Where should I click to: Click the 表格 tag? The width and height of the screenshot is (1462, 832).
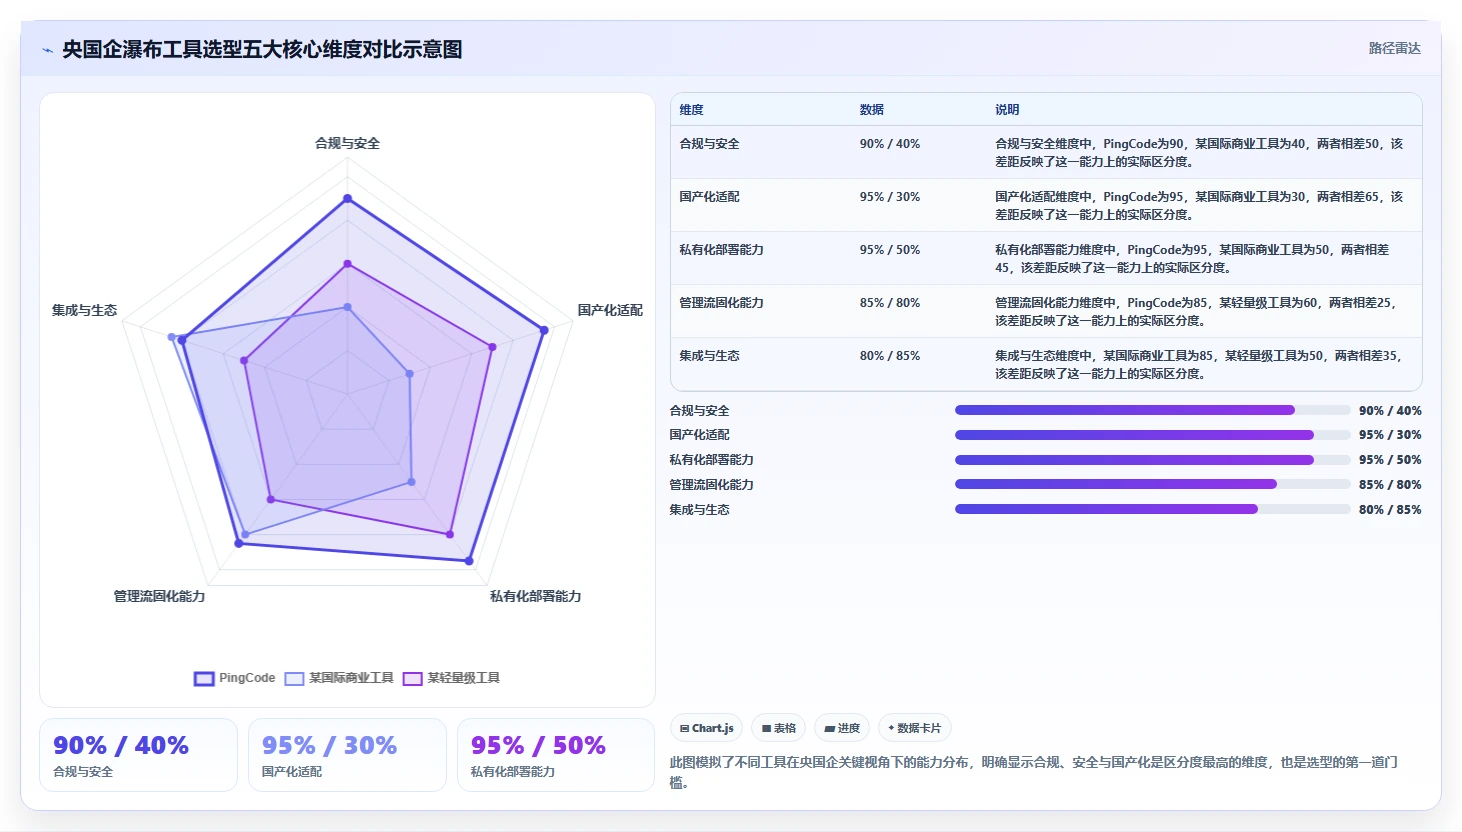pos(779,728)
